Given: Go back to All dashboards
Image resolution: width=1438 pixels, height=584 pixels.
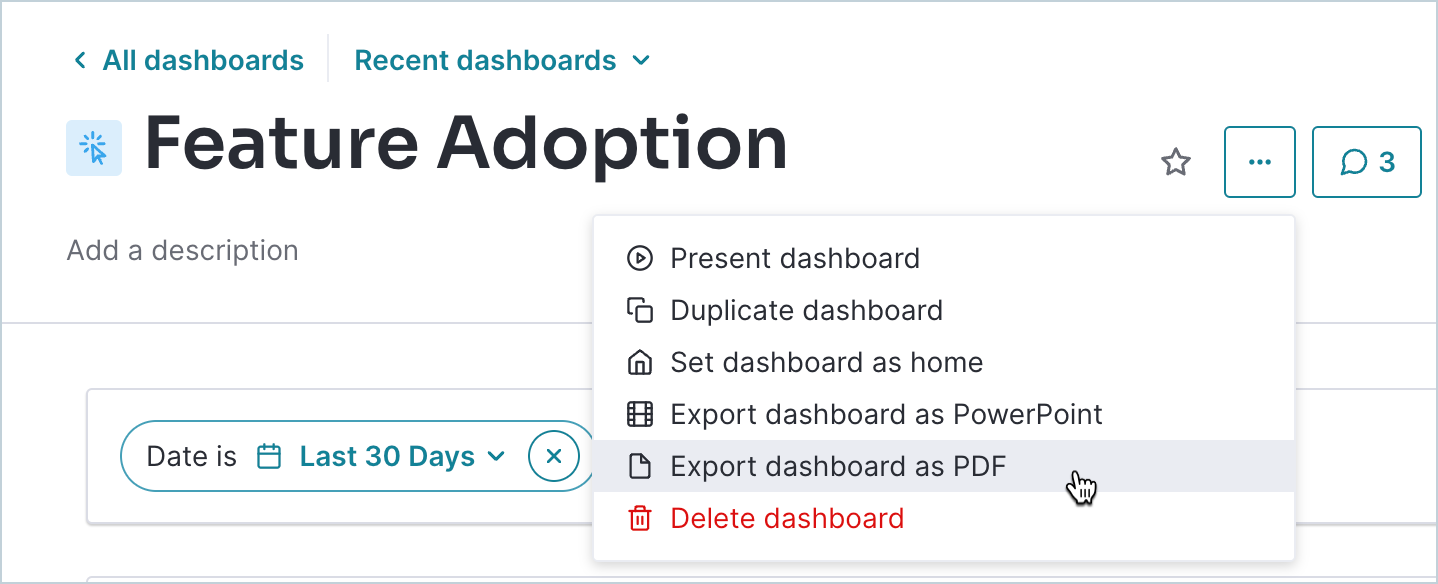Looking at the screenshot, I should click(190, 61).
